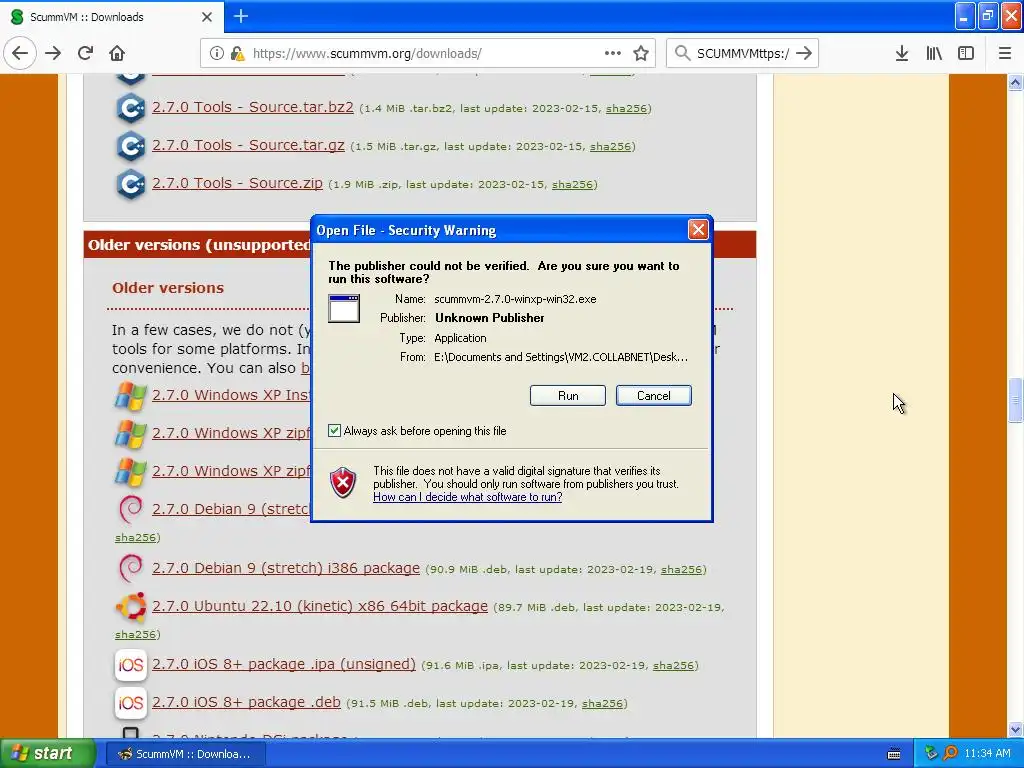
Task: Open 2.7.0 Tools - Source.tar.gz link
Action: click(248, 145)
